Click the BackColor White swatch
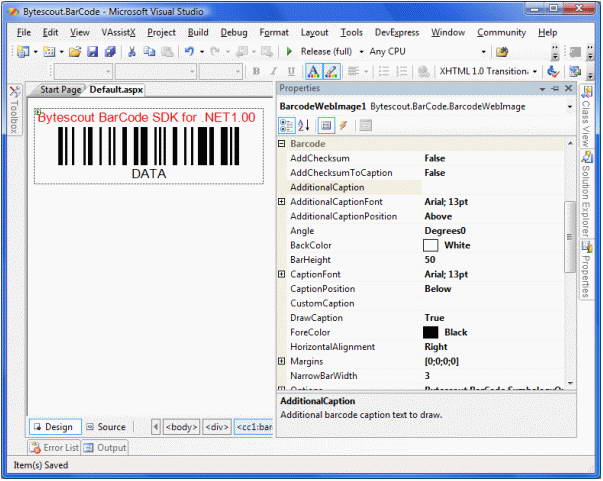Screen dimensions: 603x481 coord(430,245)
